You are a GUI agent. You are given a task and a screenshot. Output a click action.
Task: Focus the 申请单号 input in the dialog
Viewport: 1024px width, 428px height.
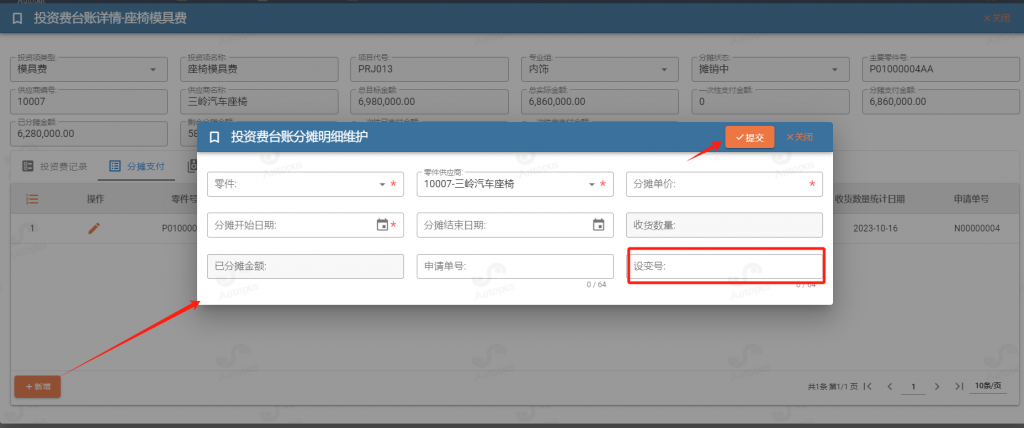point(515,266)
